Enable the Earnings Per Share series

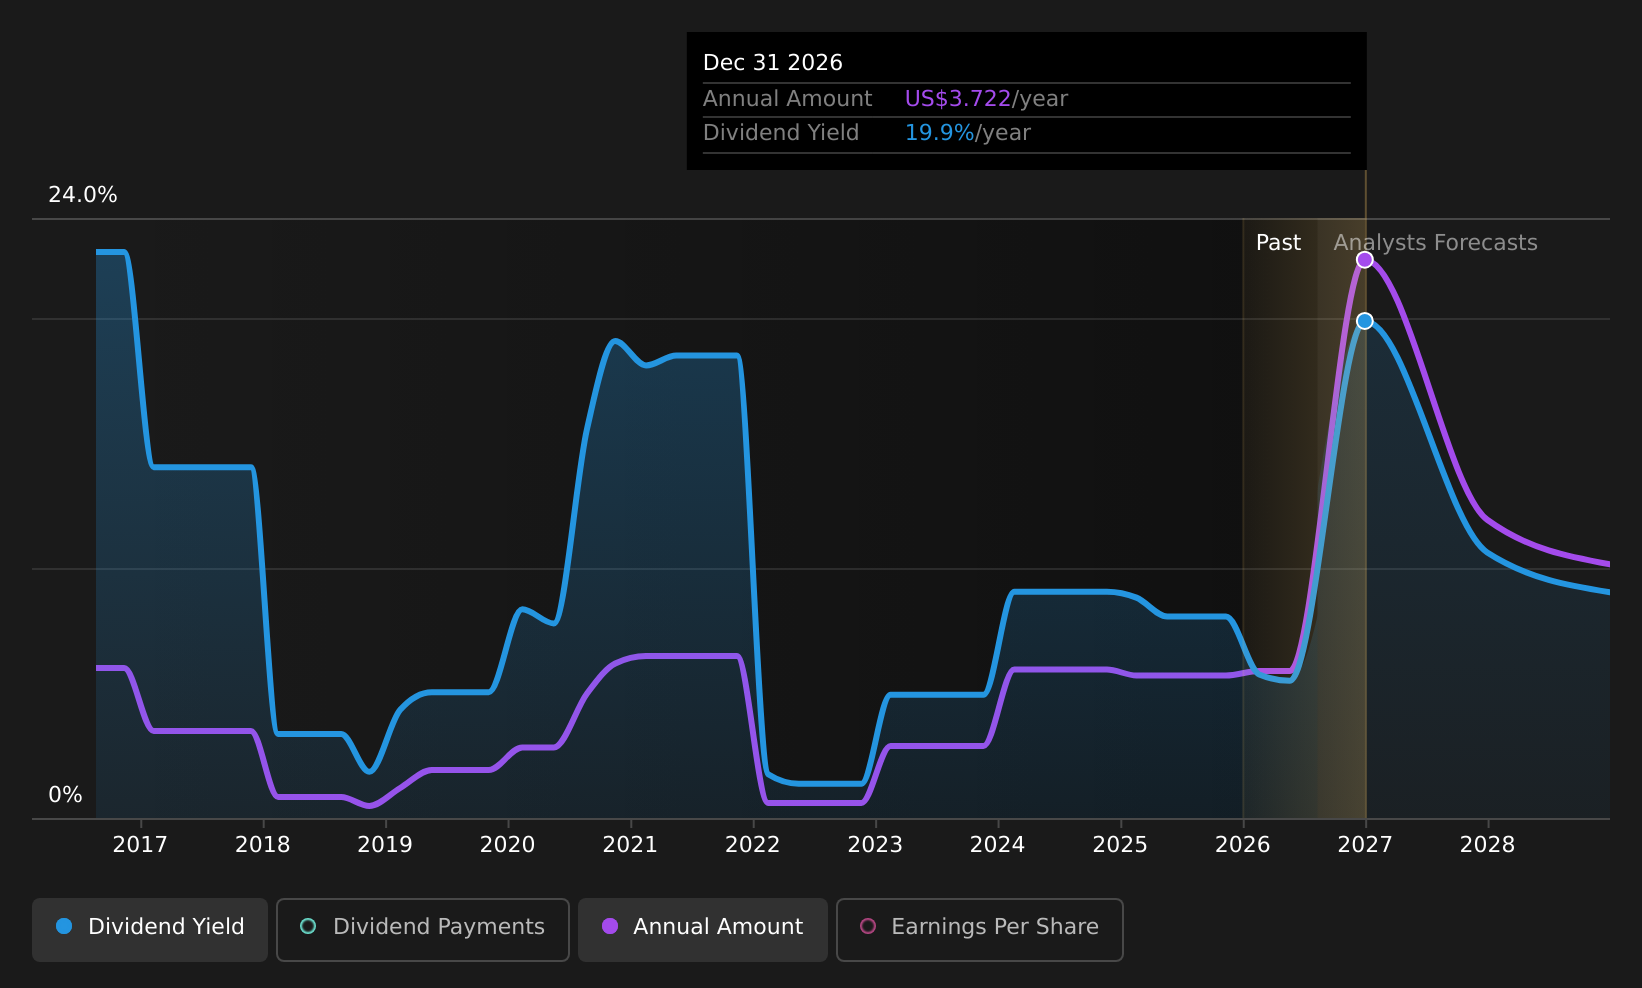tap(980, 929)
